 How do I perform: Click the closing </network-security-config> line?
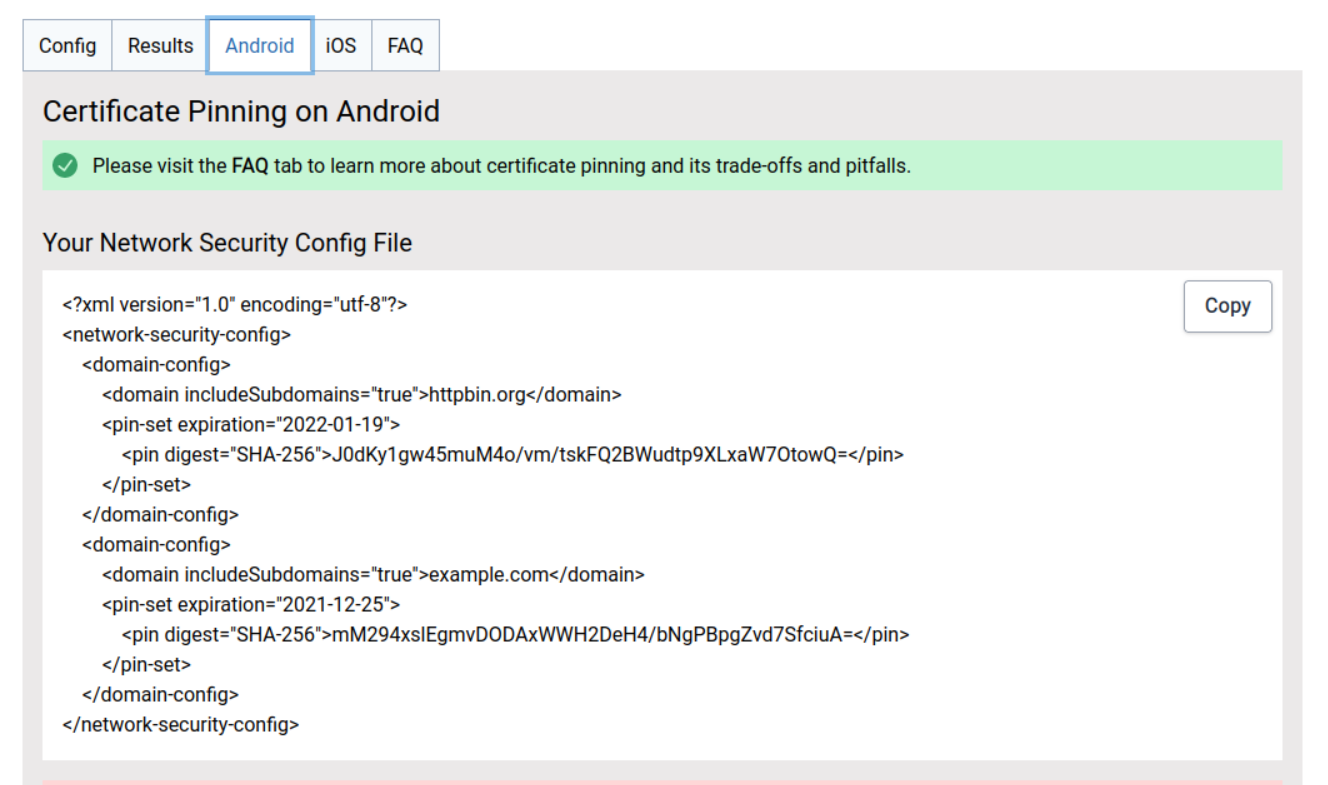(x=180, y=724)
